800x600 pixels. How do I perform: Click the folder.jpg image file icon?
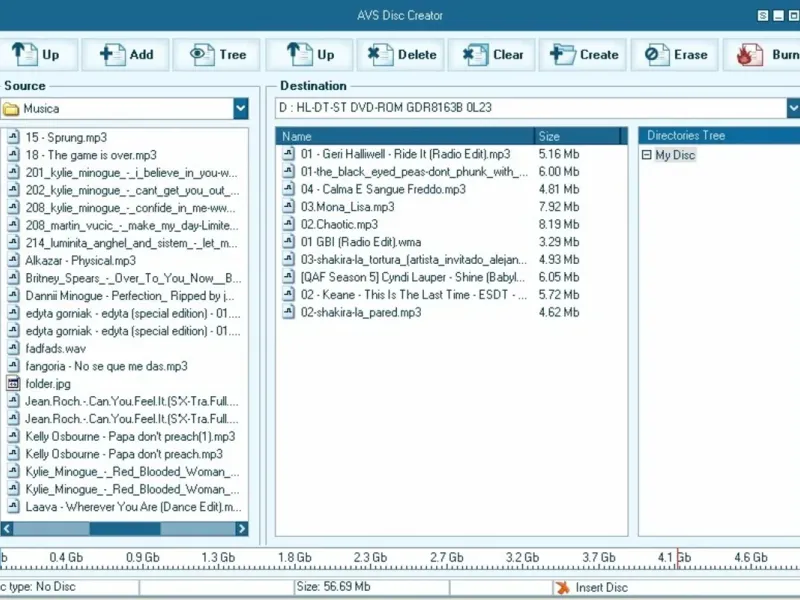[x=14, y=384]
